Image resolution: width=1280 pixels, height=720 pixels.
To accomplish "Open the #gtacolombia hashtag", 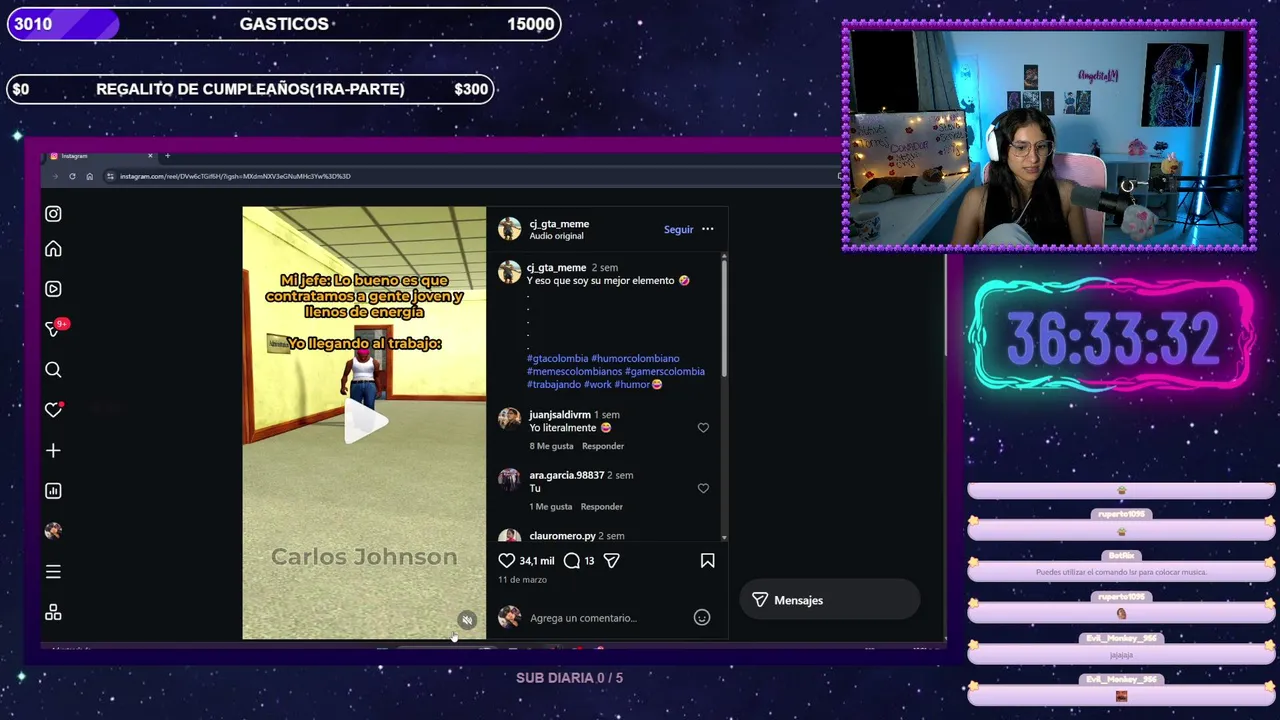I will [557, 358].
